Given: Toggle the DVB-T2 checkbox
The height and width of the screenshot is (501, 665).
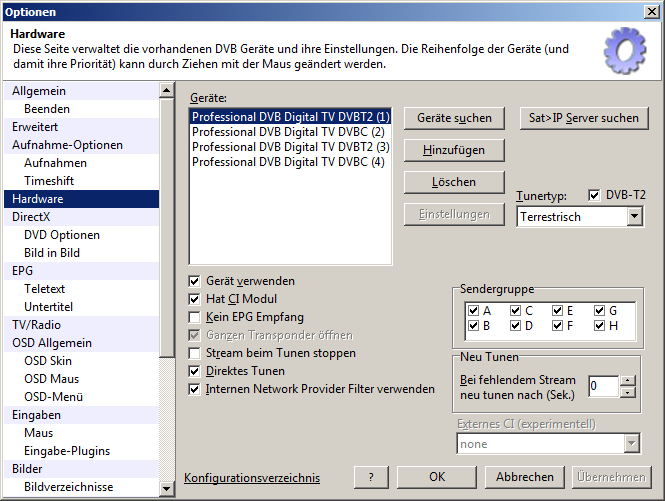Looking at the screenshot, I should tap(595, 195).
